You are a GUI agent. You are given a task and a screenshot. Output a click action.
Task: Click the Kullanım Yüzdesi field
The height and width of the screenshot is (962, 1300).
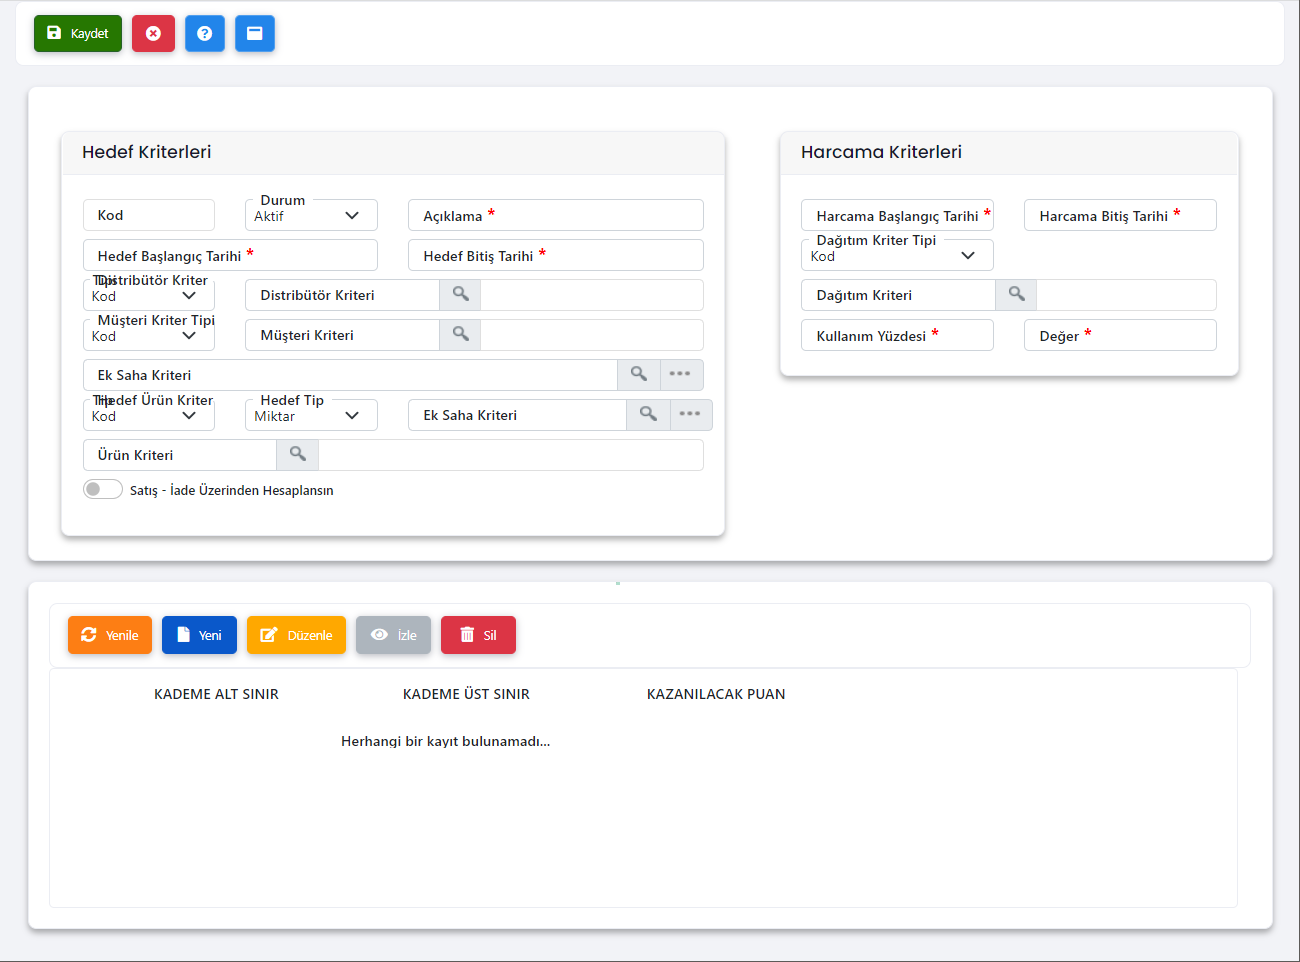(x=897, y=335)
